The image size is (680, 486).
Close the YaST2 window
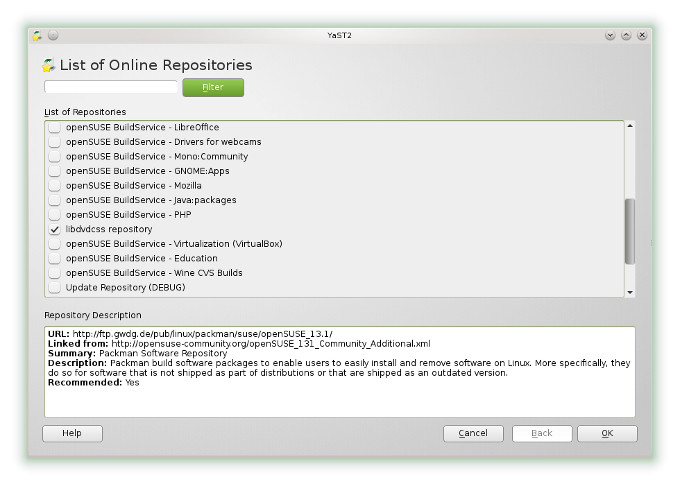pyautogui.click(x=642, y=35)
